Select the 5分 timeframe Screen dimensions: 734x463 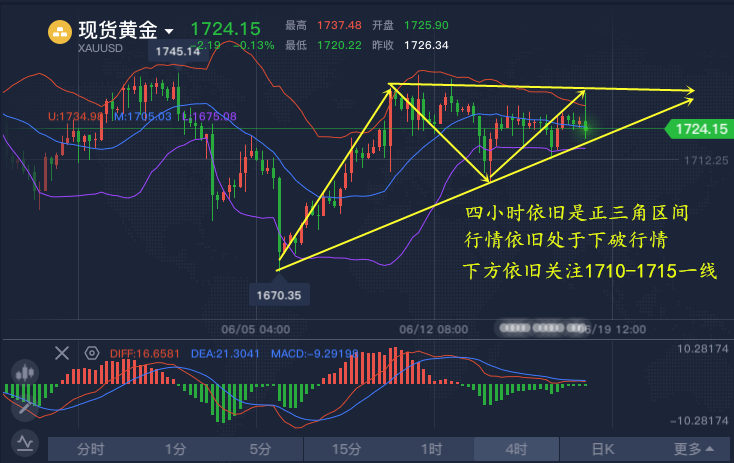click(260, 449)
